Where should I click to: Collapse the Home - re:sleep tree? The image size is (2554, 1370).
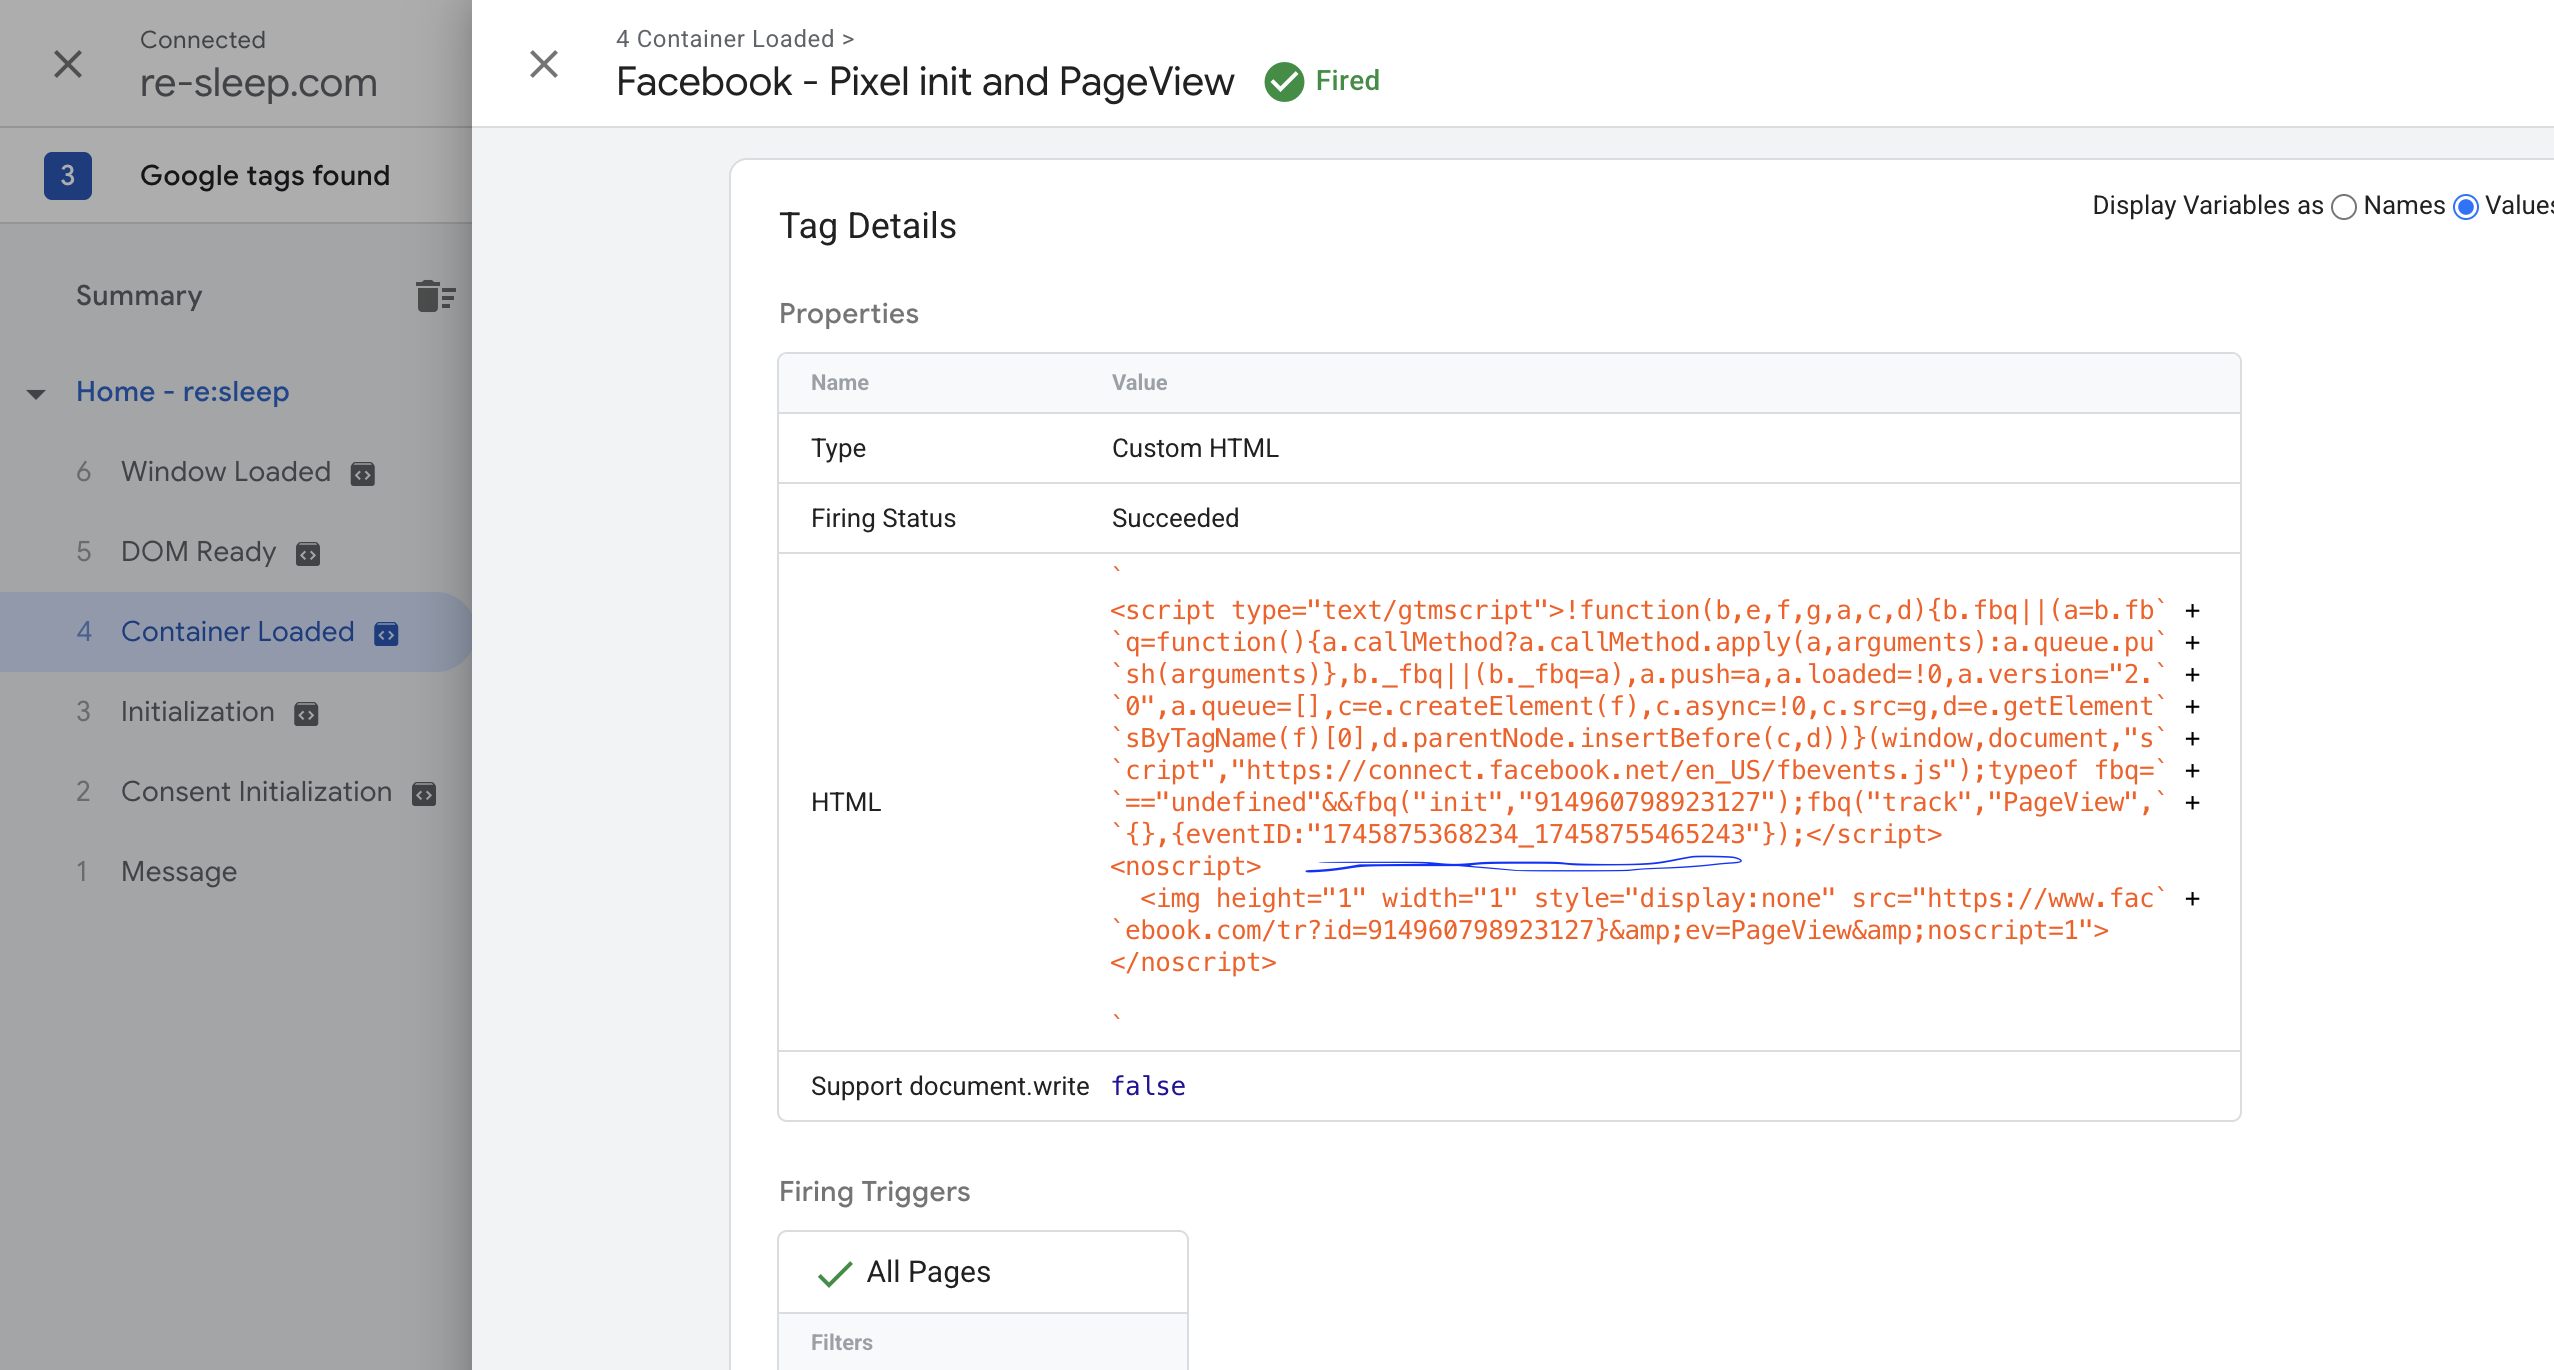pos(36,393)
